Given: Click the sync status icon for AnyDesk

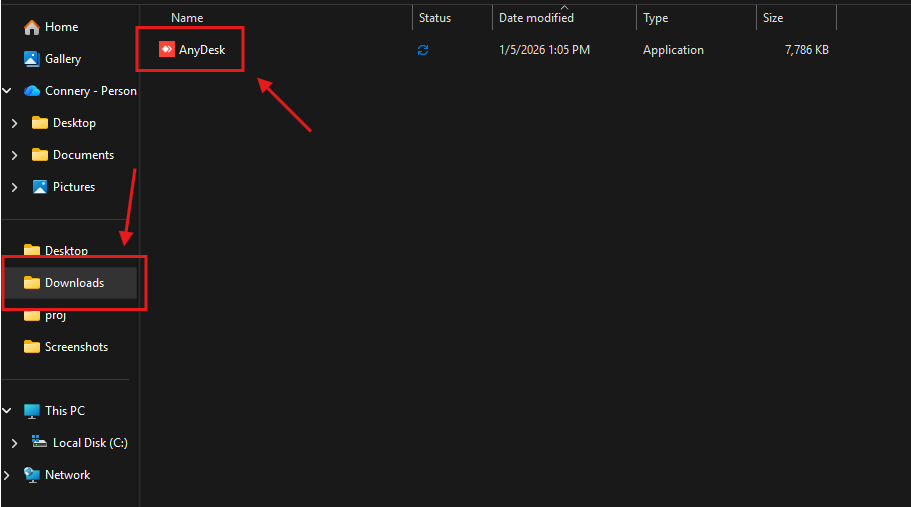Looking at the screenshot, I should [x=423, y=50].
